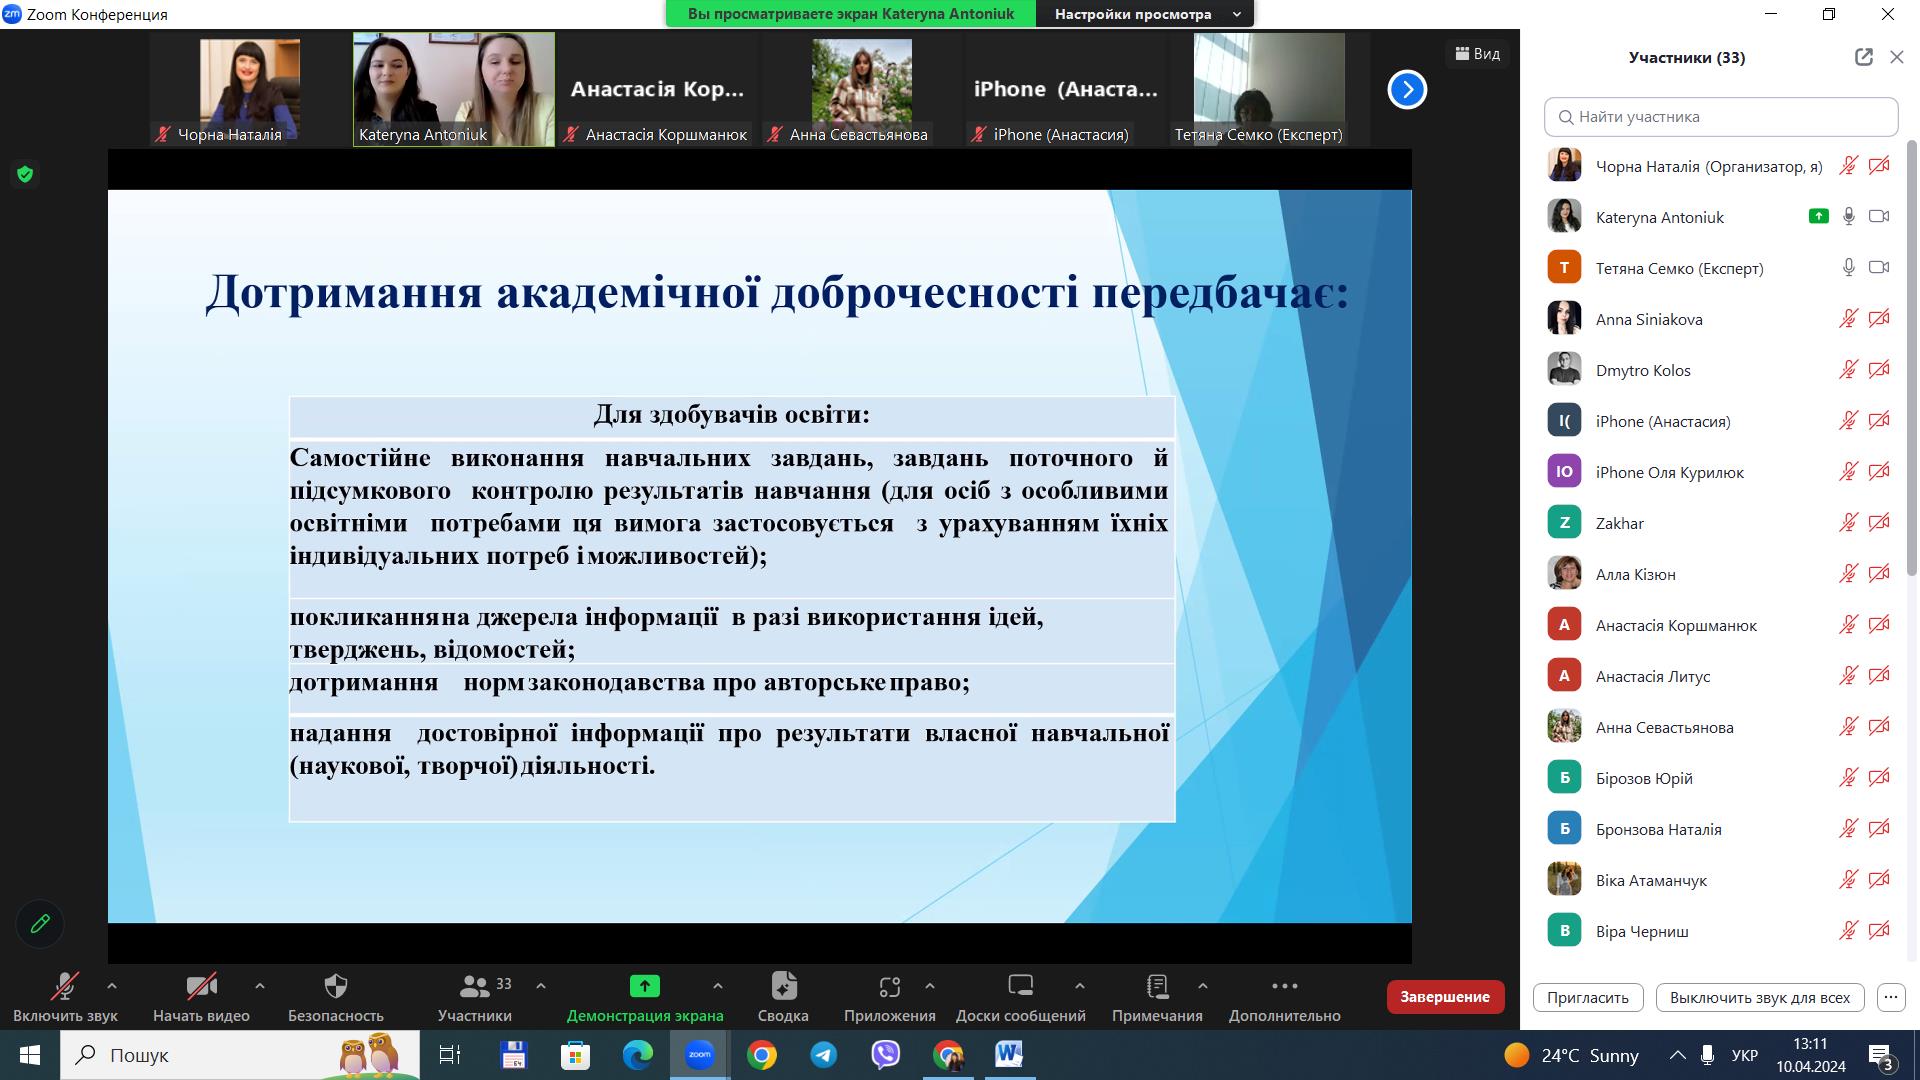Open Telegram from the taskbar

tap(823, 1055)
